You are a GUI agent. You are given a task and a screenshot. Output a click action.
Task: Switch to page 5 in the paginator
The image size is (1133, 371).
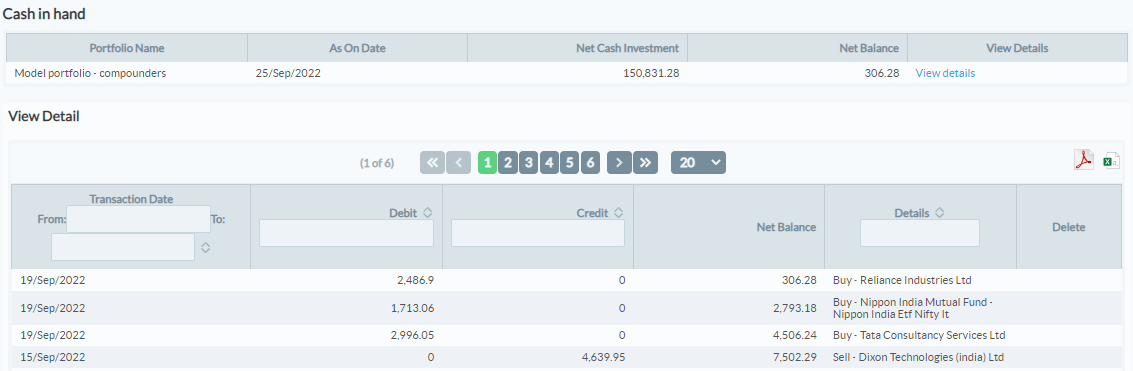point(569,163)
